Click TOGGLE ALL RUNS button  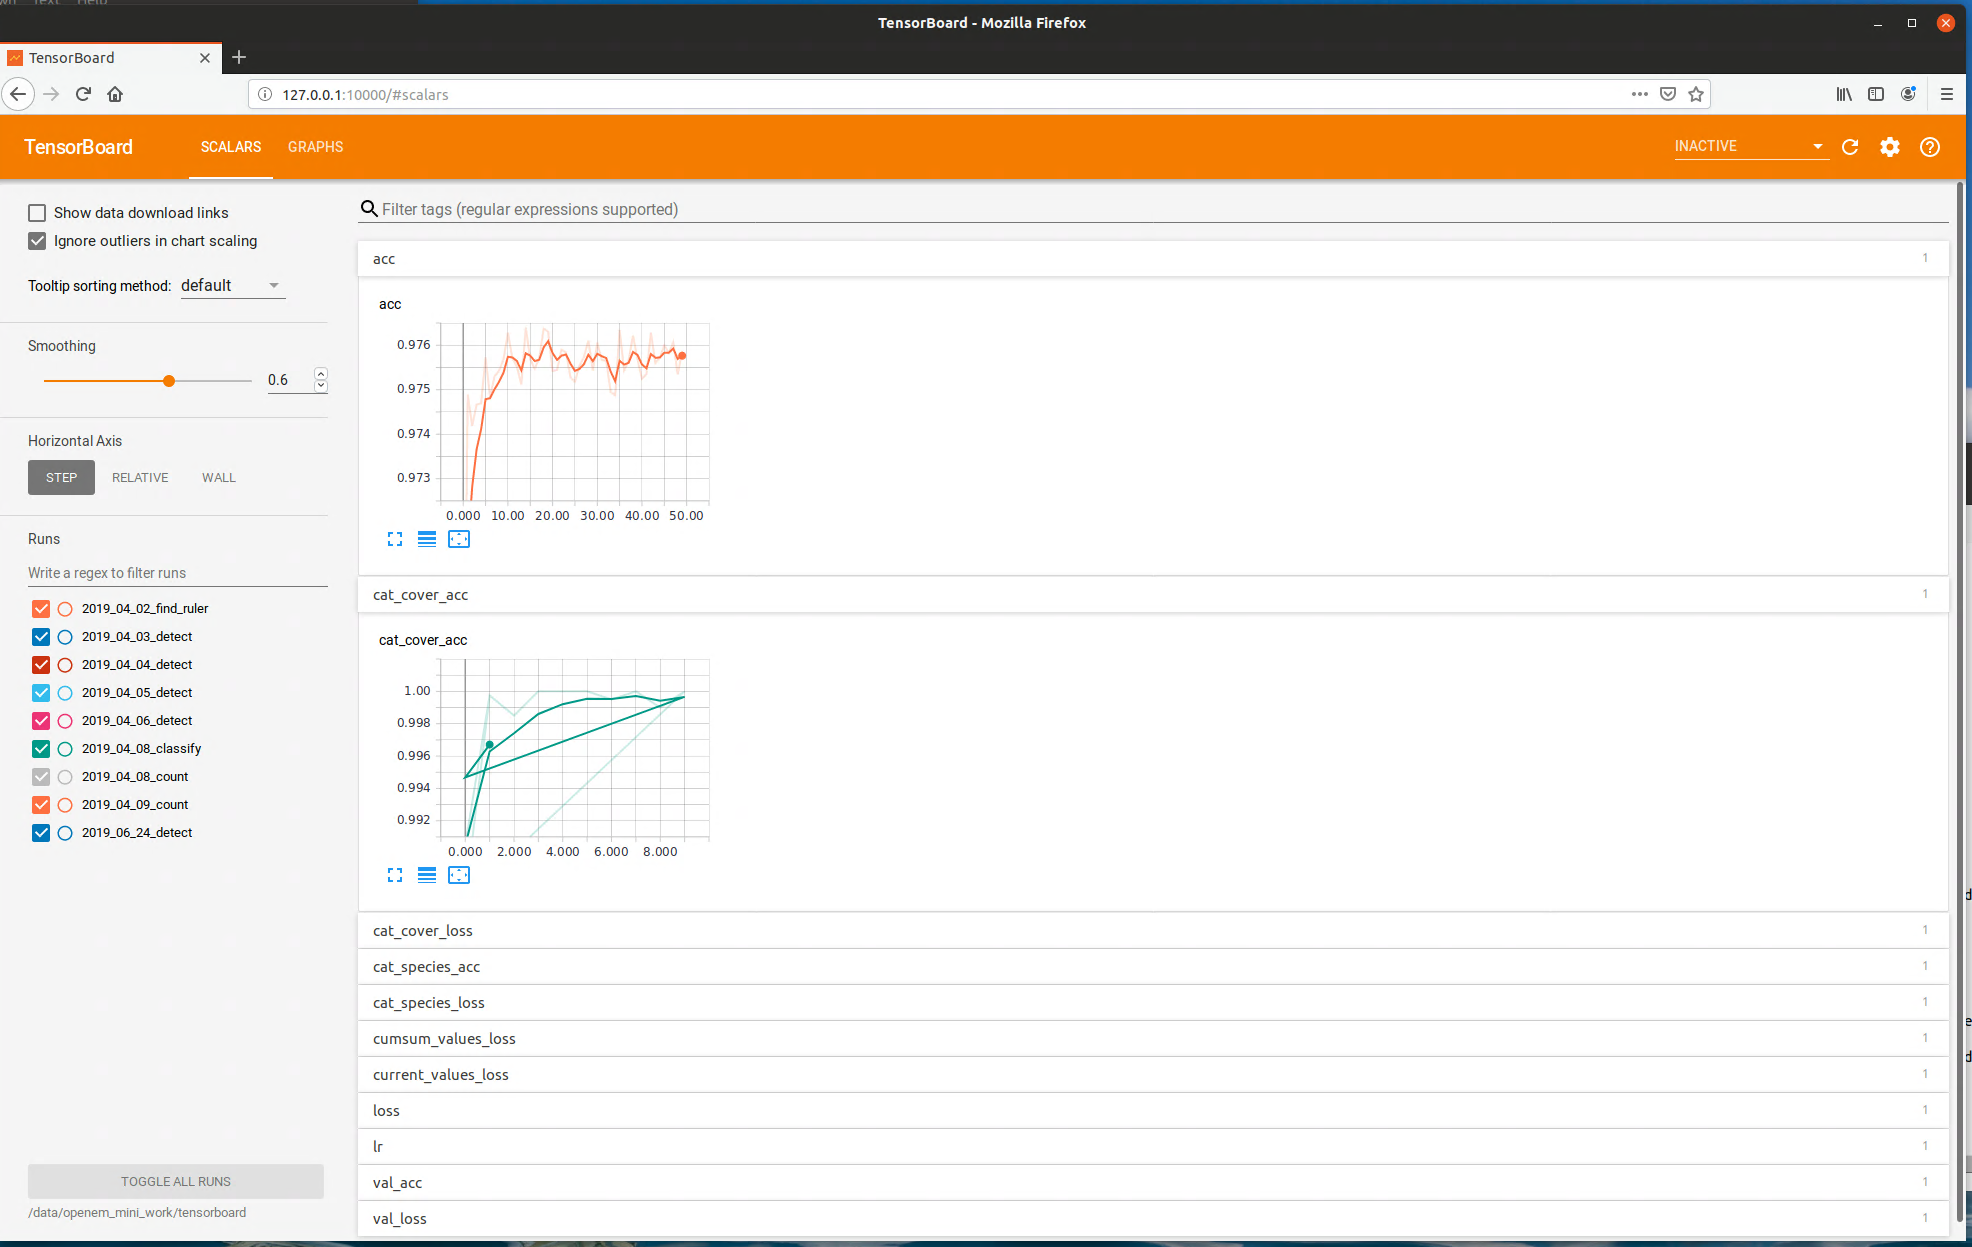(176, 1182)
